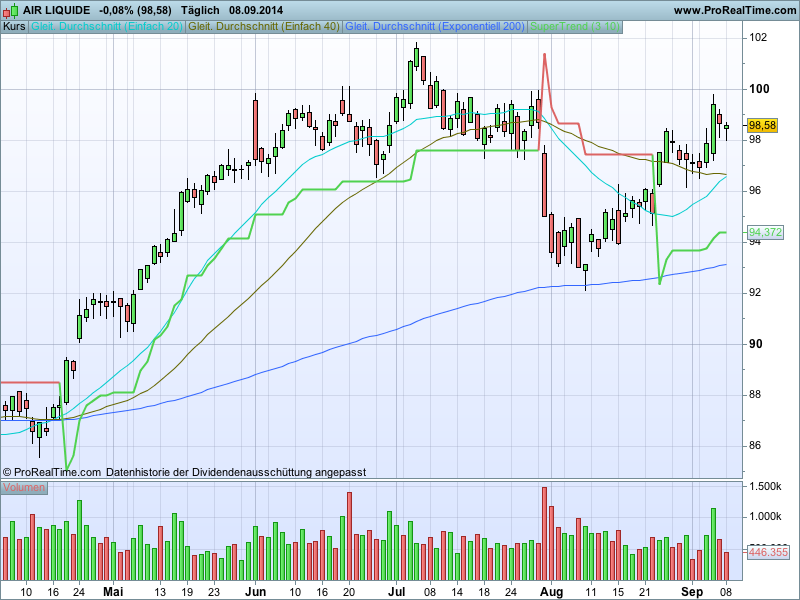This screenshot has height=600, width=800.
Task: Click the 88 price axis label
Action: [x=755, y=394]
